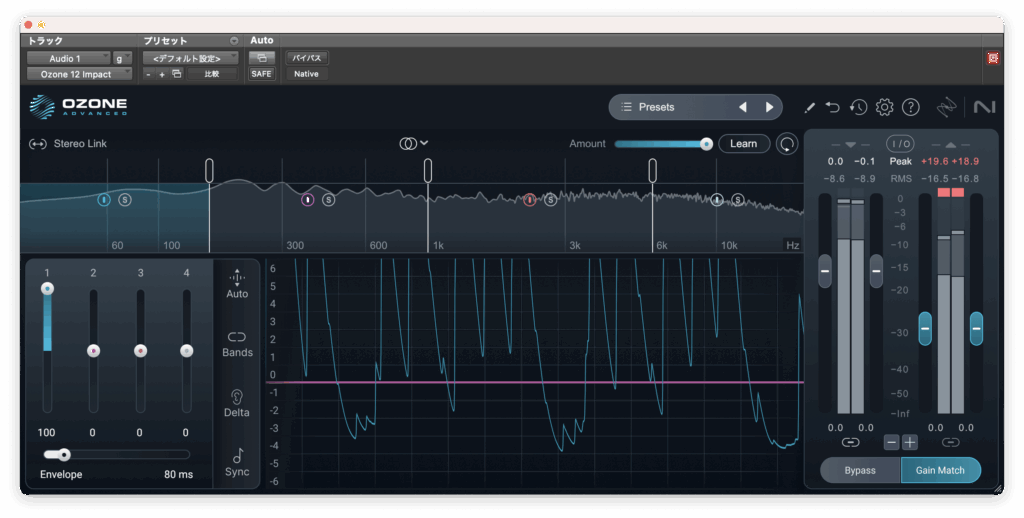Click the Bypass button
Viewport: 1024px width, 518px height.
click(859, 470)
